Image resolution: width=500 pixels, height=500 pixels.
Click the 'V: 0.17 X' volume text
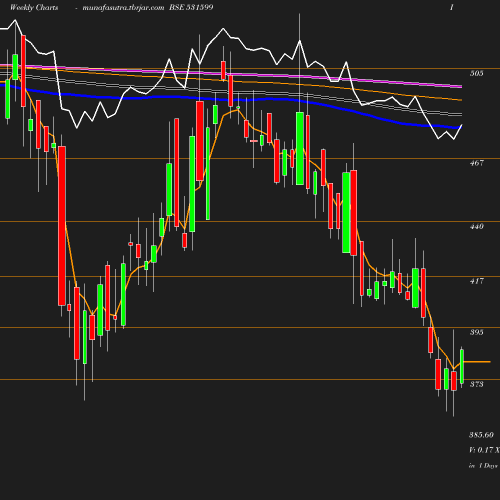[484, 450]
